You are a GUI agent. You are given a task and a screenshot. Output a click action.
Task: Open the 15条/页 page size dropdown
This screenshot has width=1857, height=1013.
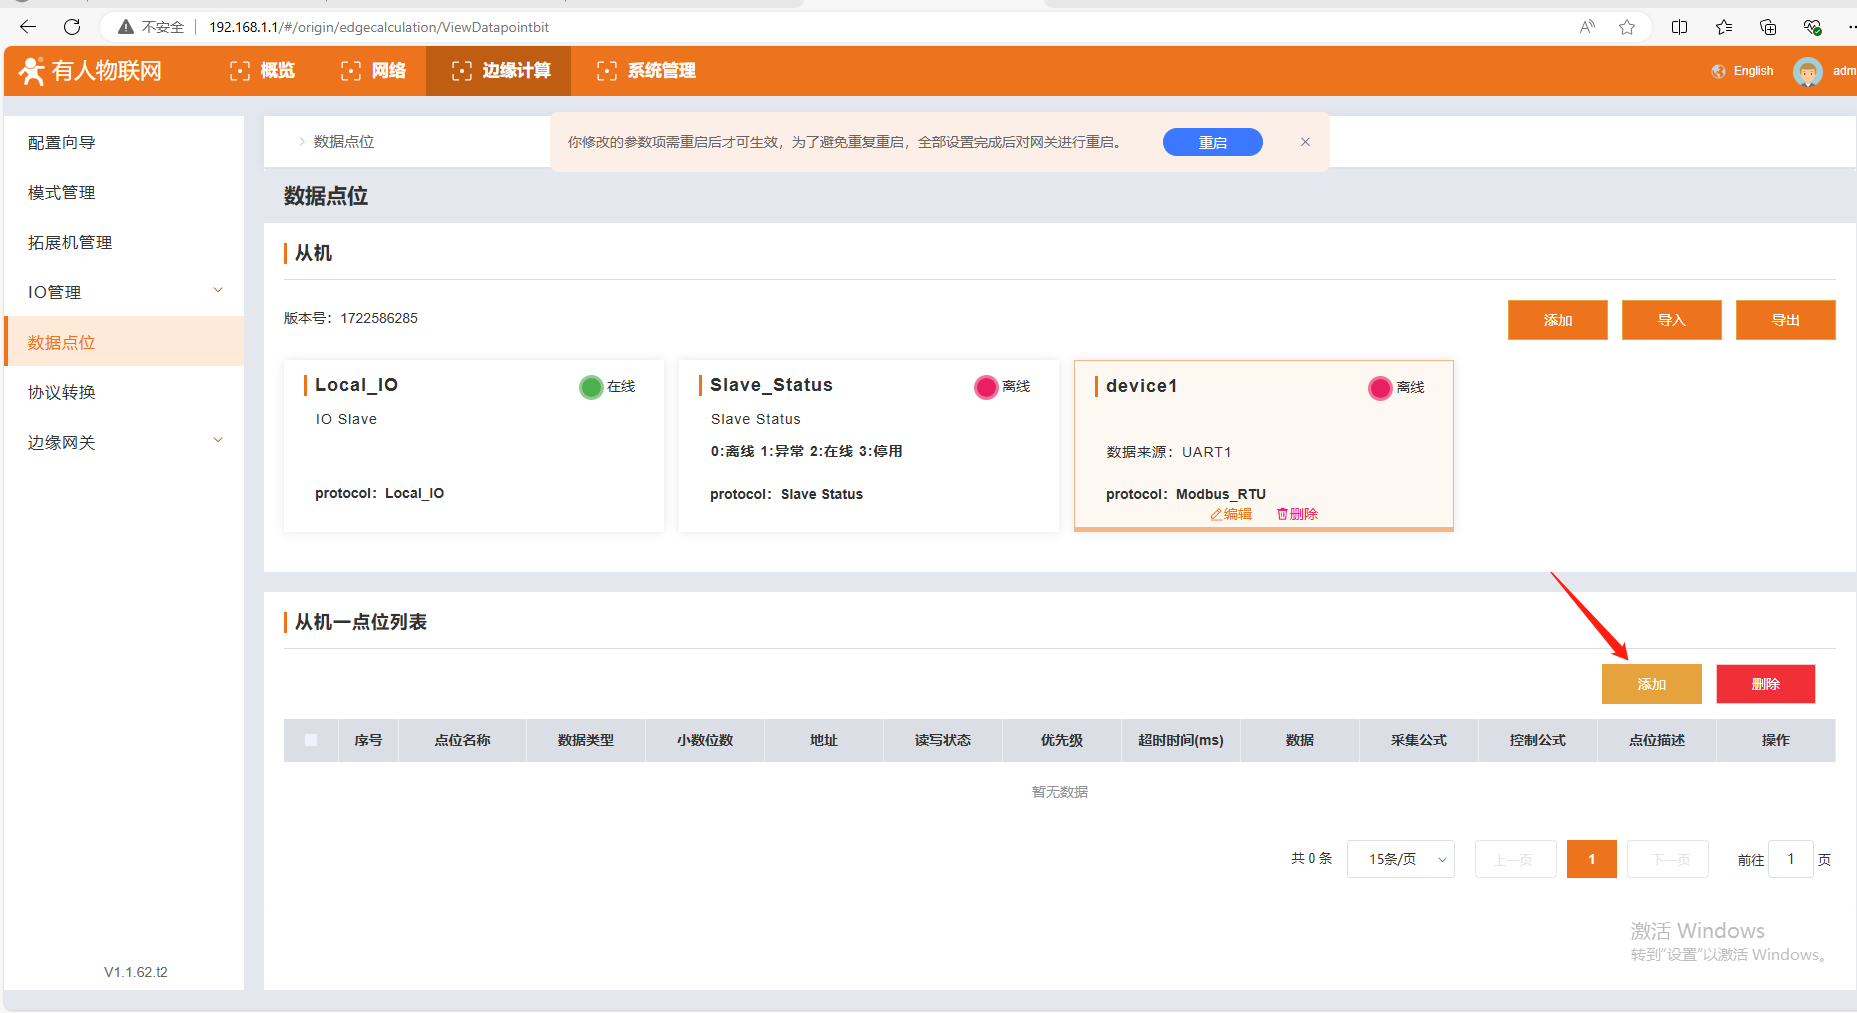pyautogui.click(x=1400, y=859)
